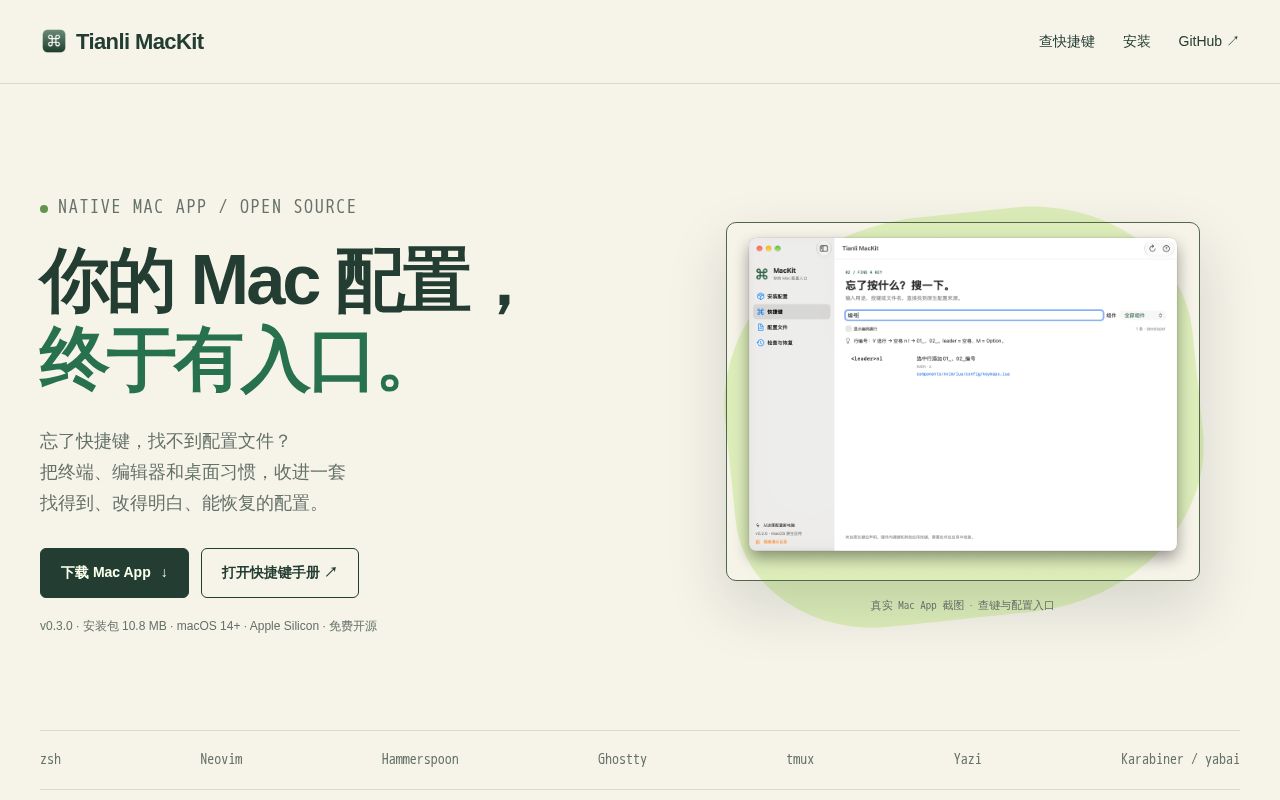The image size is (1280, 800).
Task: Click the Hammerspoon label
Action: click(x=420, y=760)
